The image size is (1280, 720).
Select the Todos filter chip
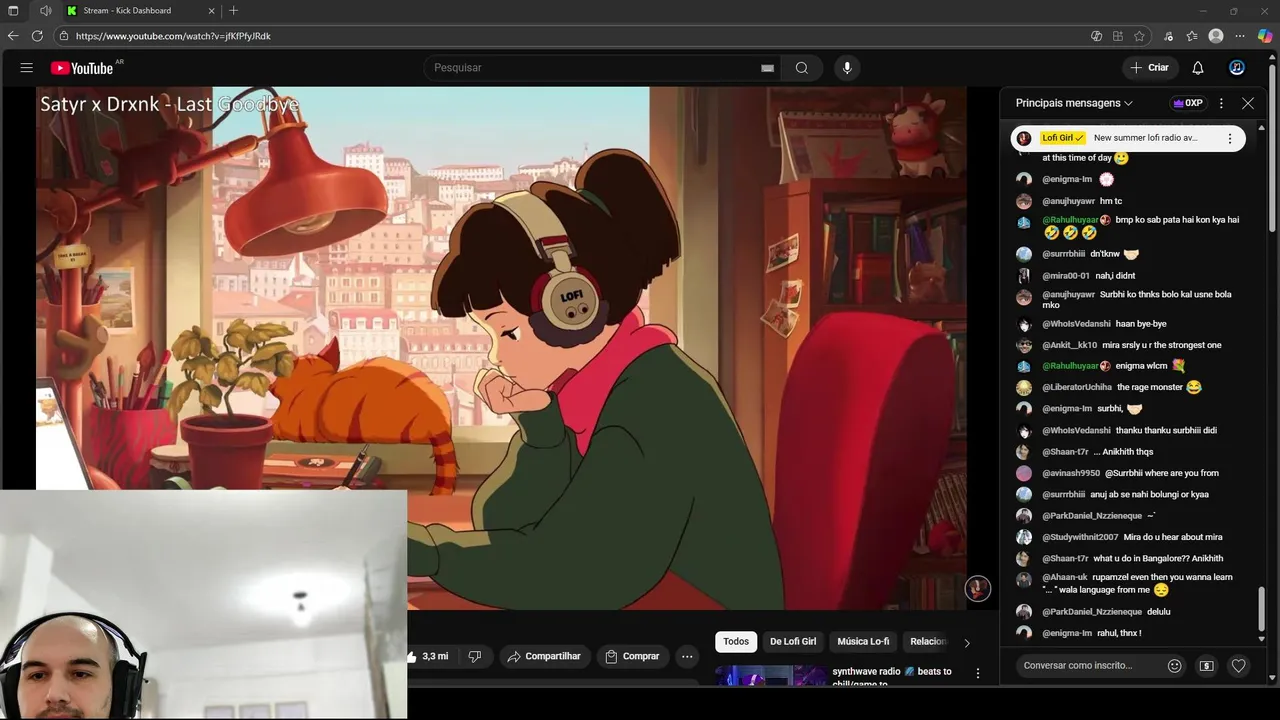point(736,642)
